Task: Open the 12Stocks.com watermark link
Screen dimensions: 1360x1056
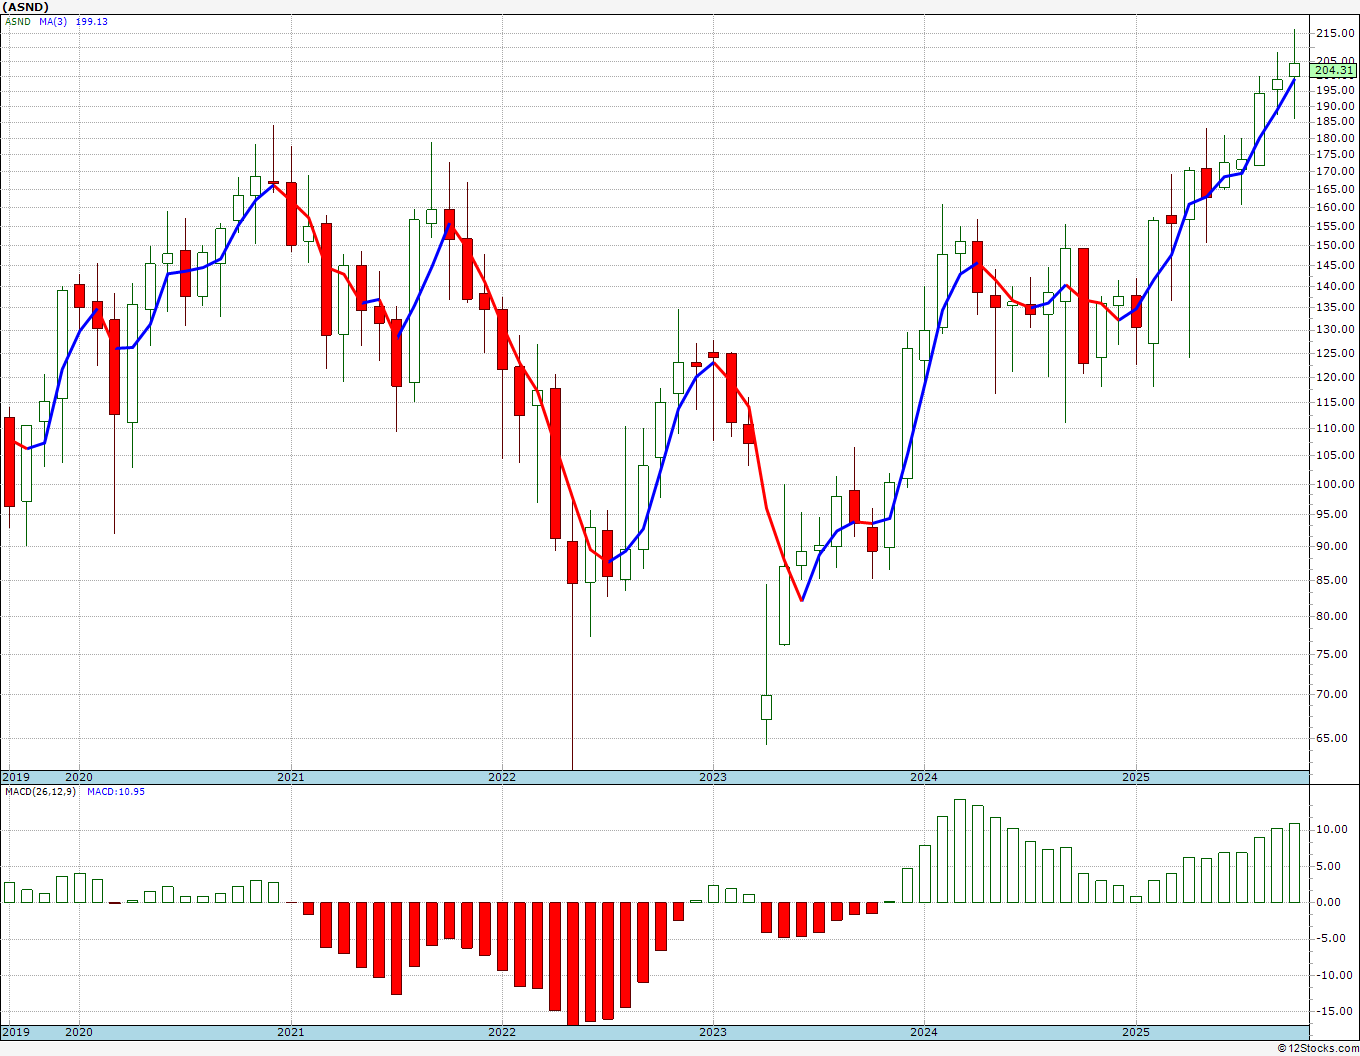Action: 1318,1048
